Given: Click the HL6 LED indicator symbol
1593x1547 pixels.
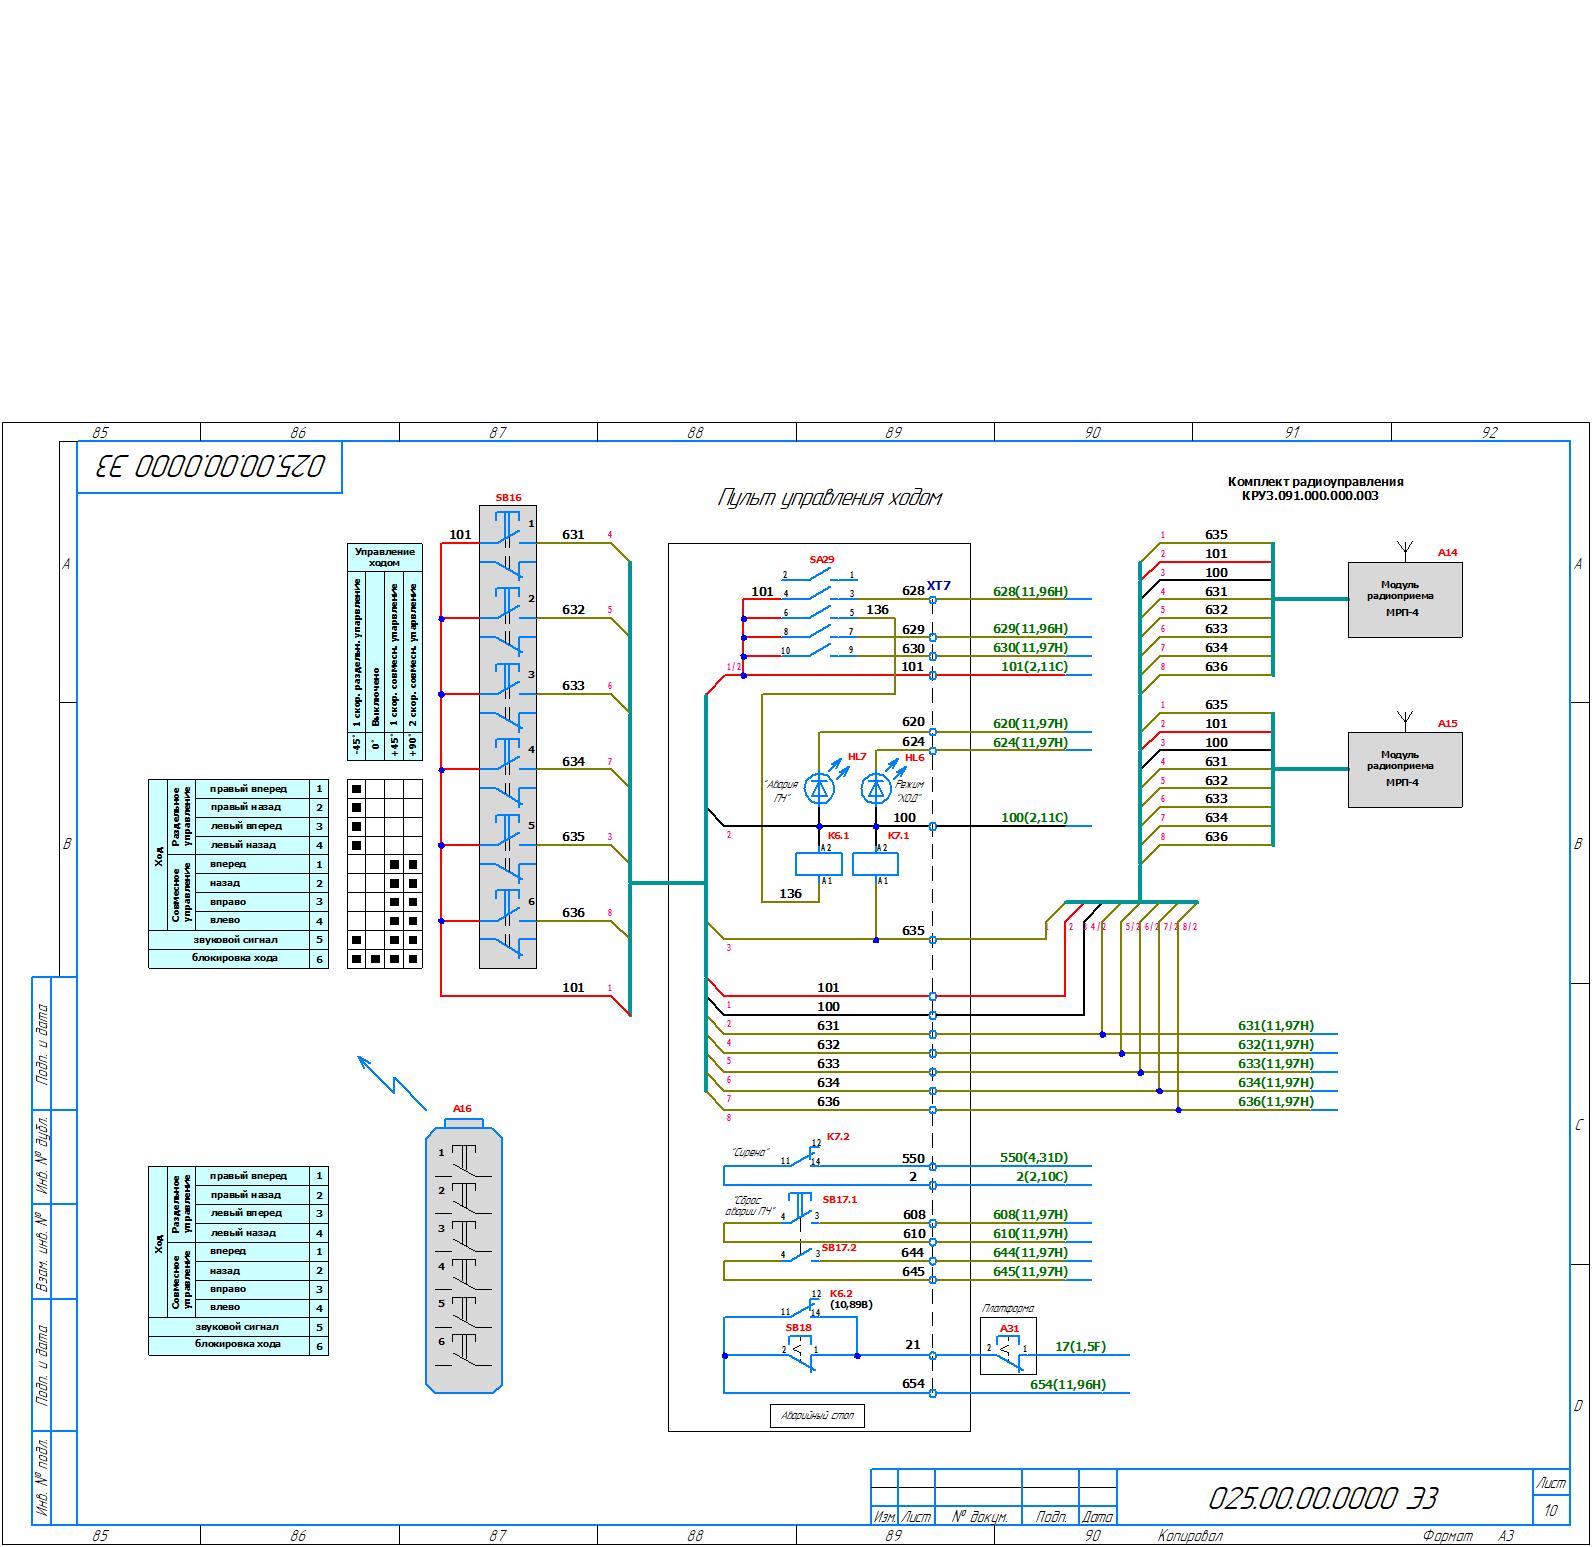Looking at the screenshot, I should 876,789.
